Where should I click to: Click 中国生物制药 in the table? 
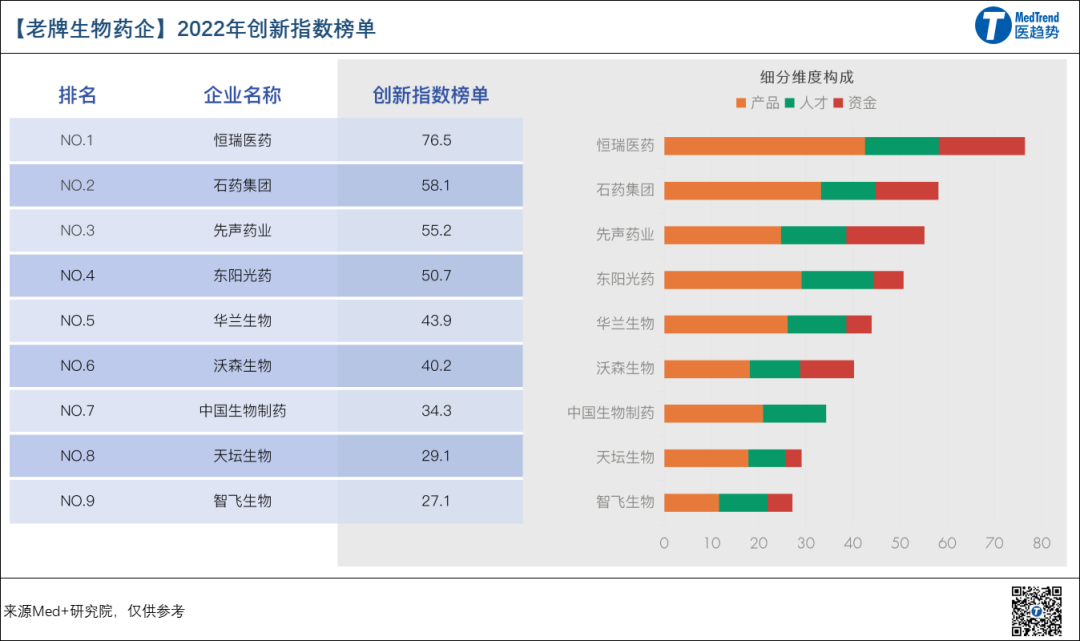242,411
